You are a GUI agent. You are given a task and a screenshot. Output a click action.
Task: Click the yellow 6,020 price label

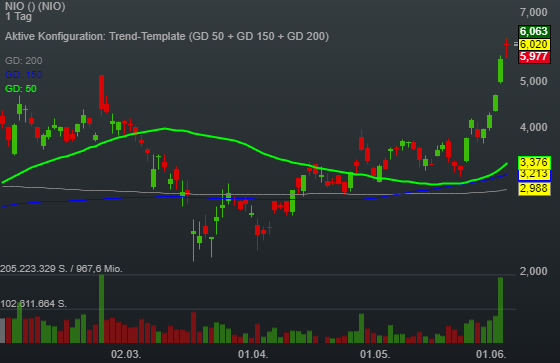534,44
